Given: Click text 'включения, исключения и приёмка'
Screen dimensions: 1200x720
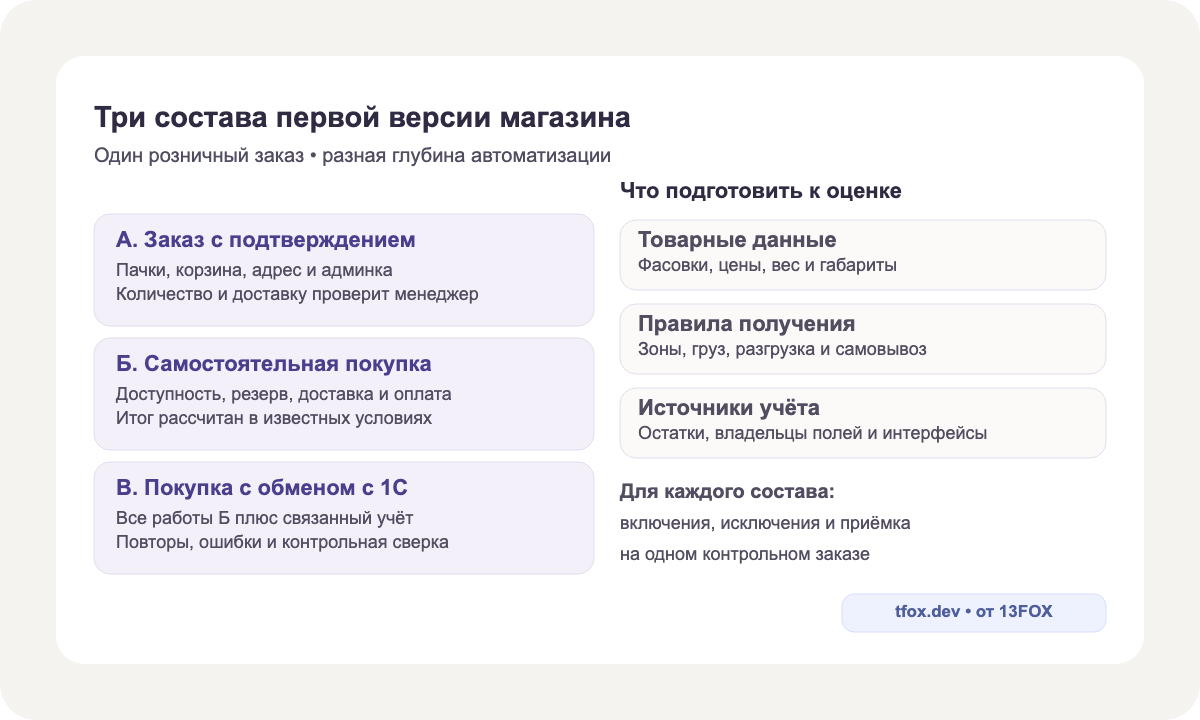Looking at the screenshot, I should pyautogui.click(x=765, y=523).
